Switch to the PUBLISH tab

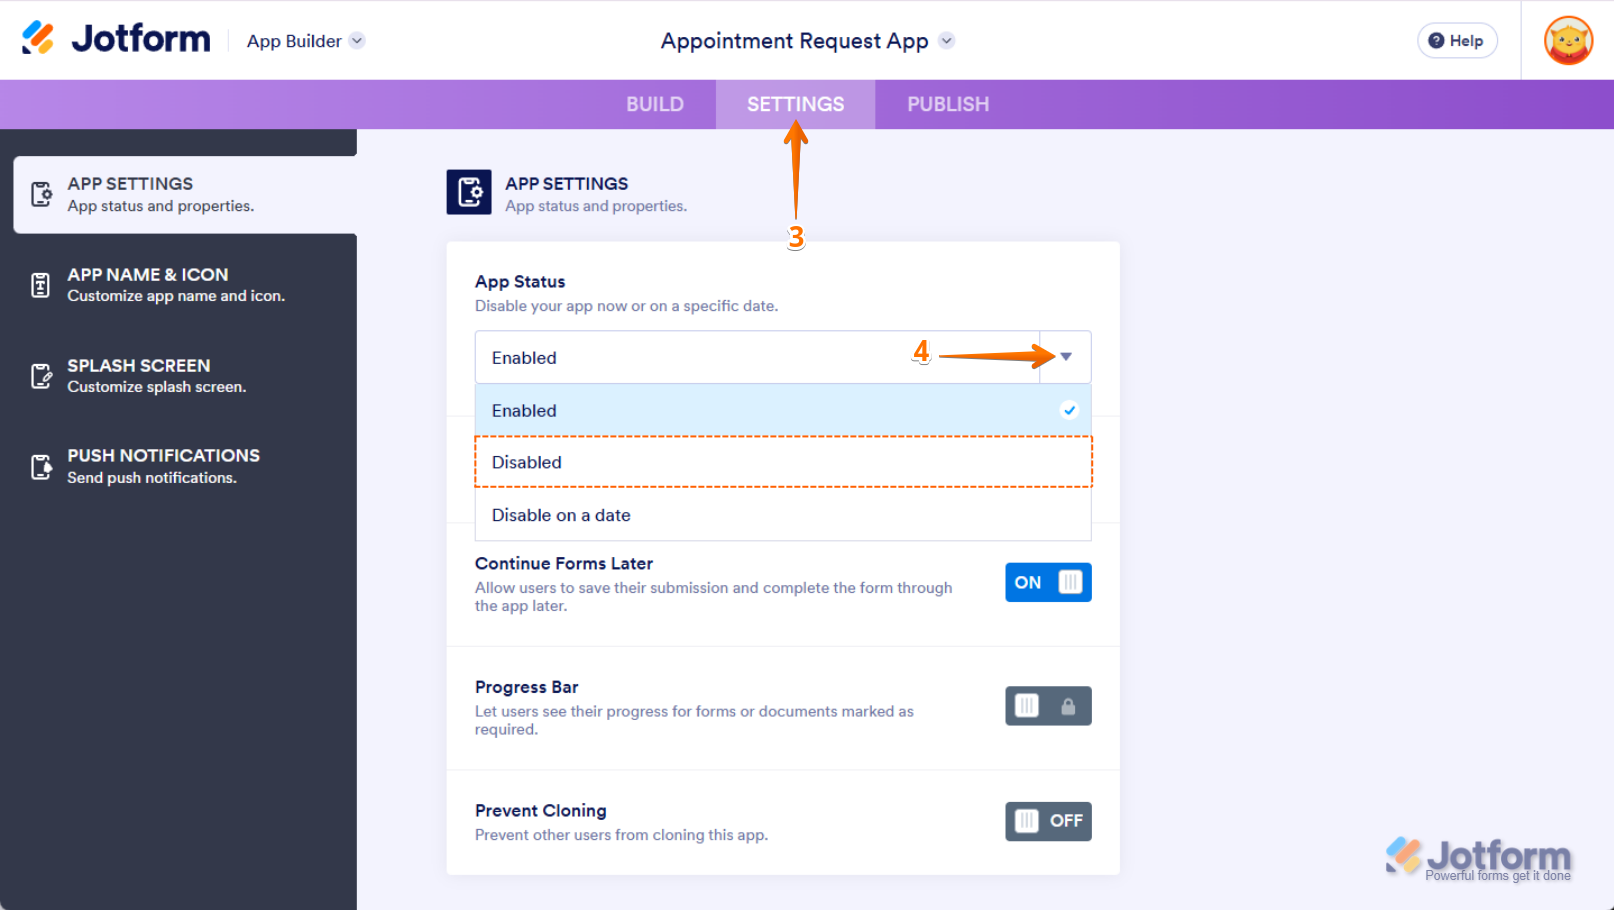click(947, 104)
